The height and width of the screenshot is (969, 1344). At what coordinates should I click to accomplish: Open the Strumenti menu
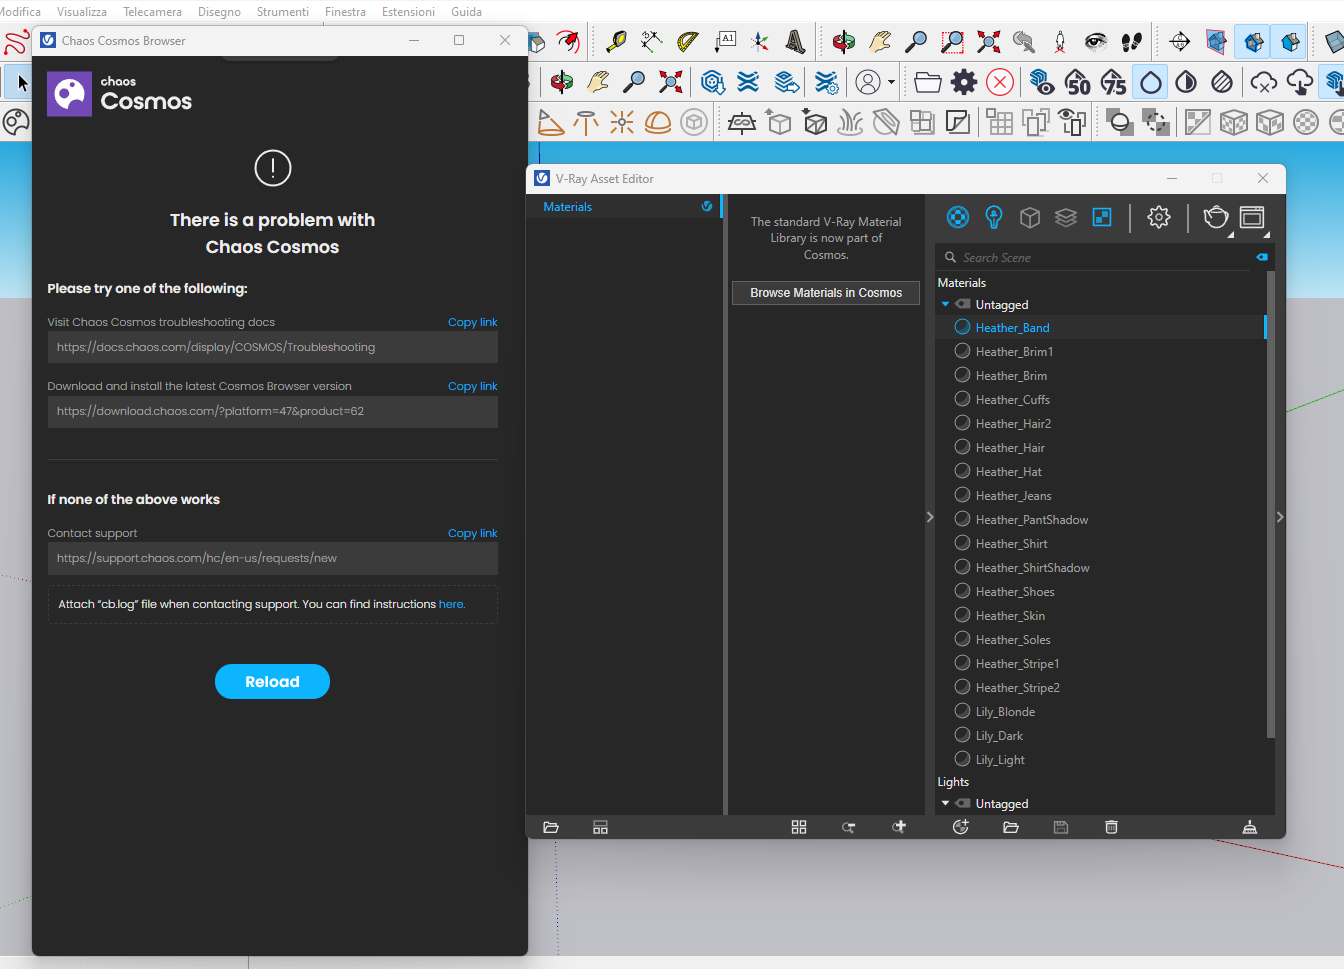click(x=283, y=12)
